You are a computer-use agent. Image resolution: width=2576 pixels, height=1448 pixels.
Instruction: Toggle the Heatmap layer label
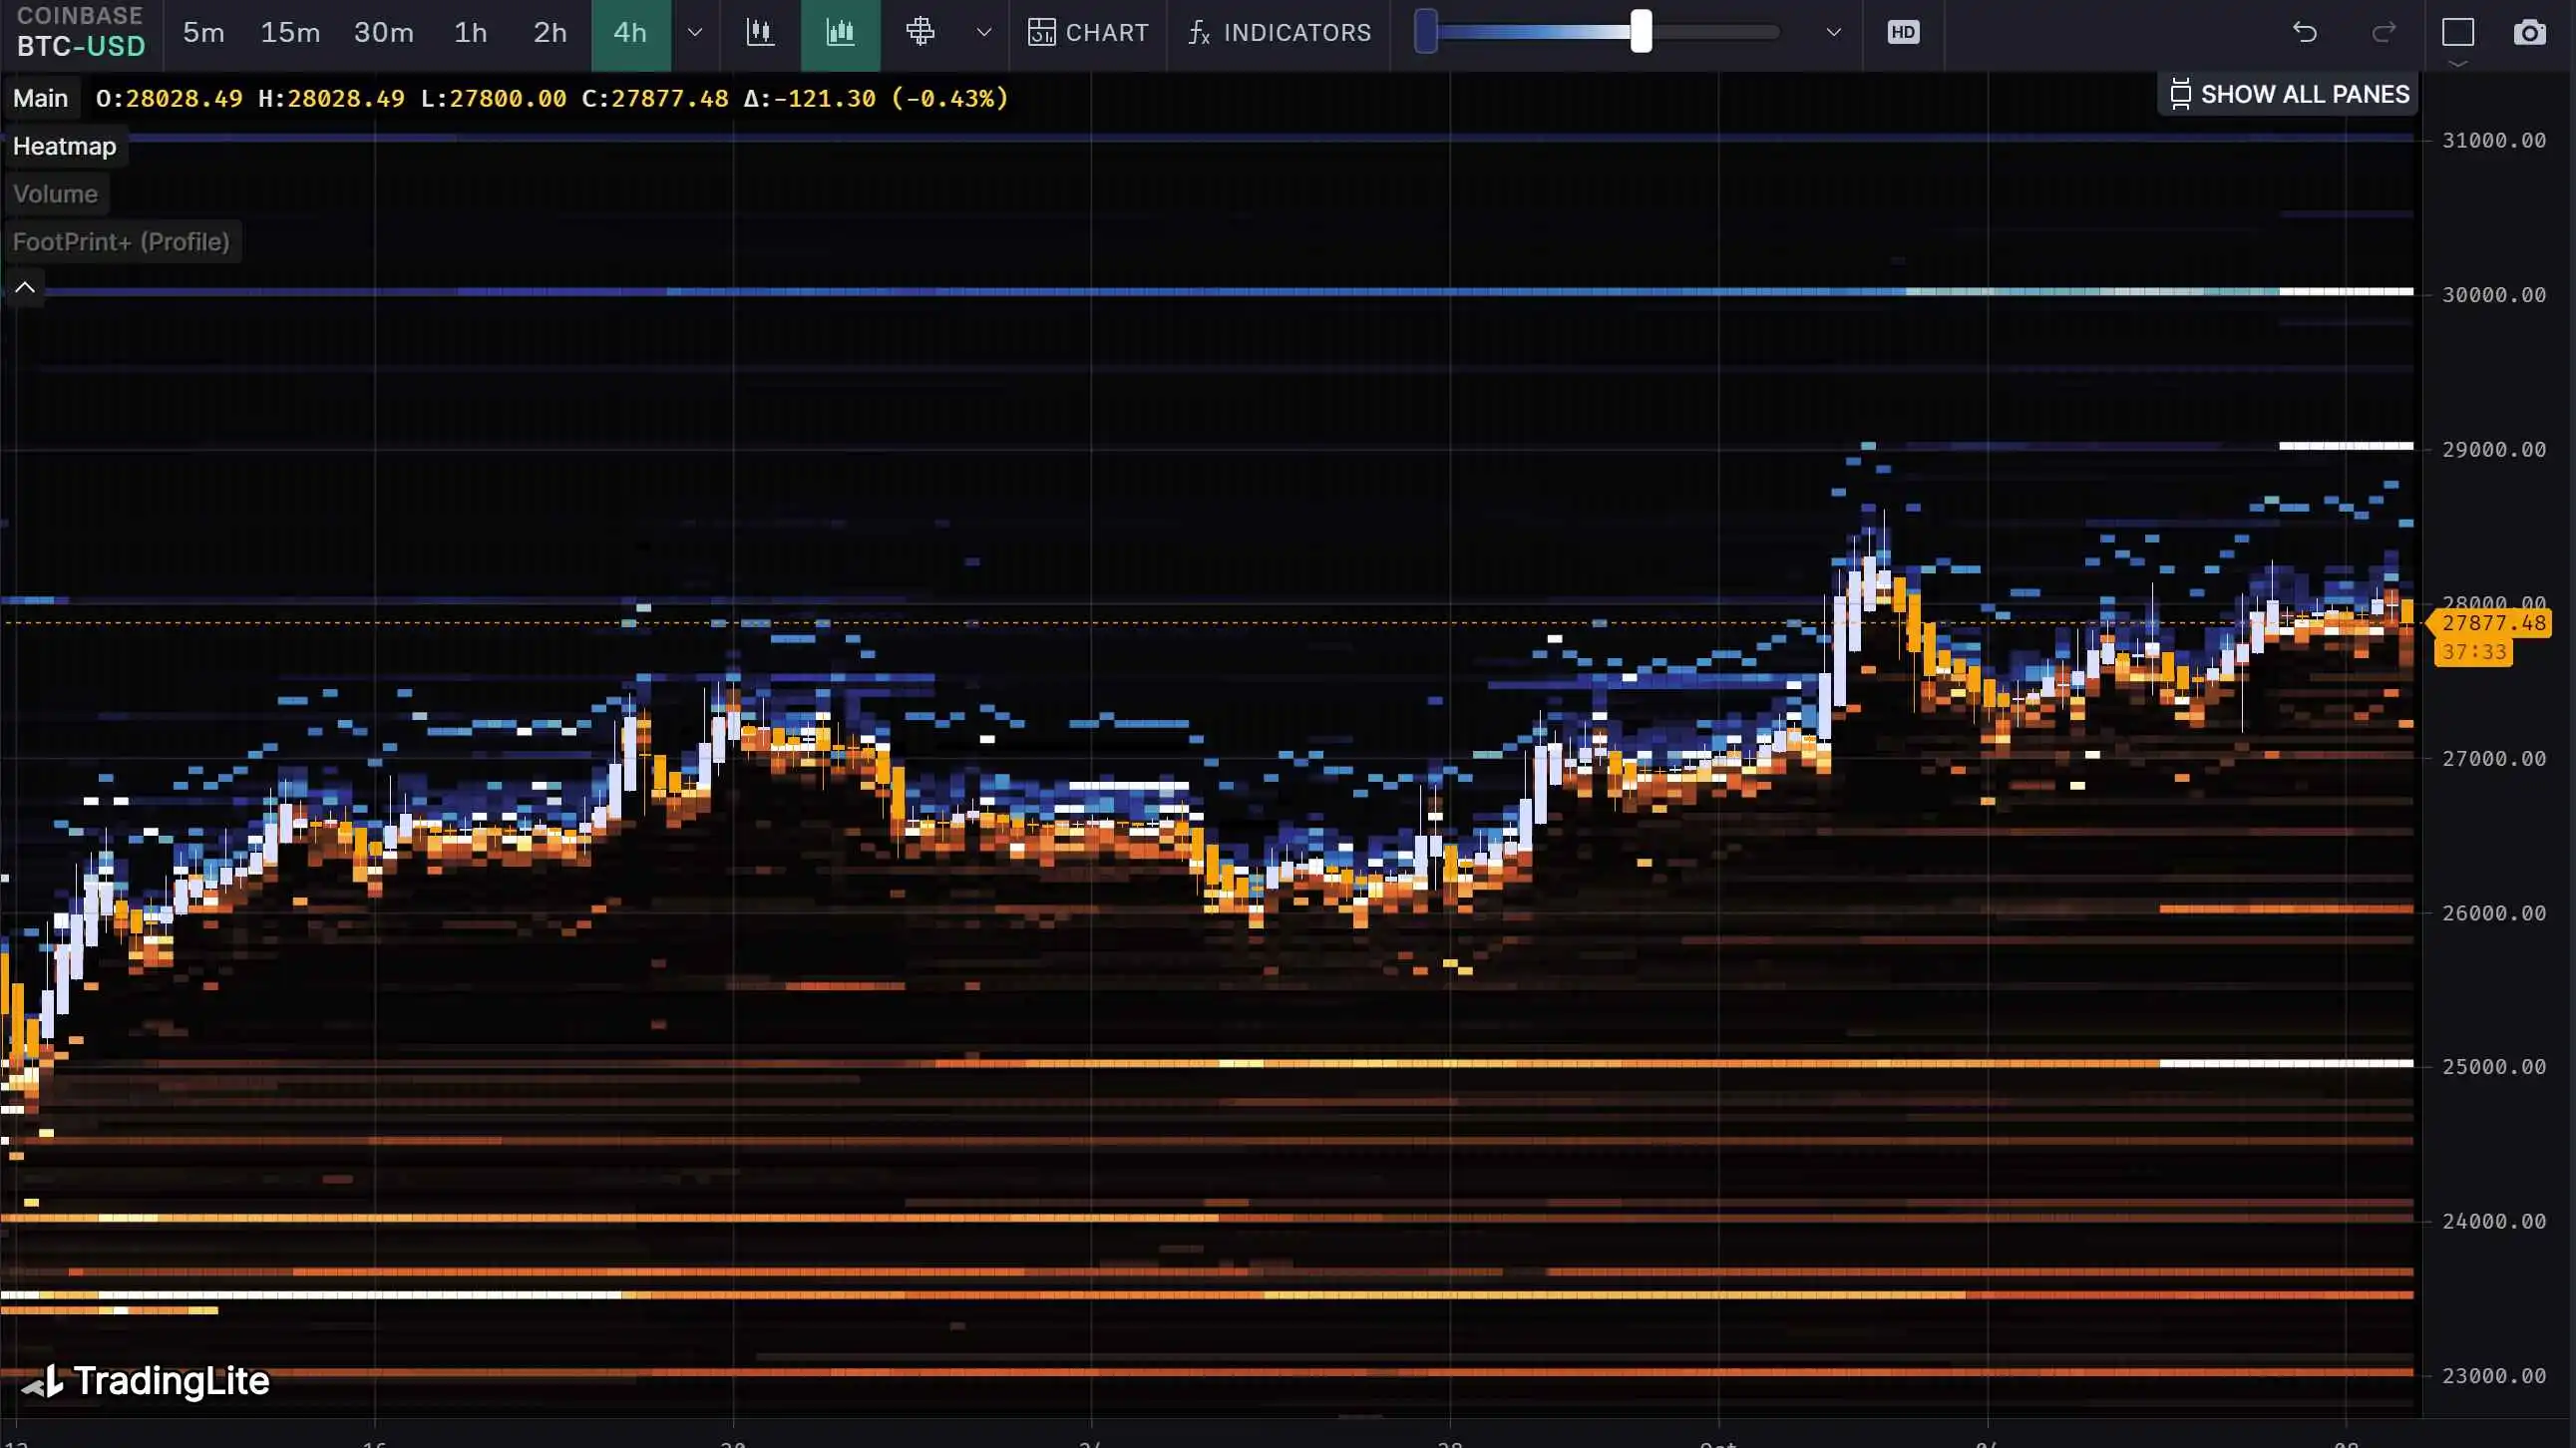coord(64,146)
